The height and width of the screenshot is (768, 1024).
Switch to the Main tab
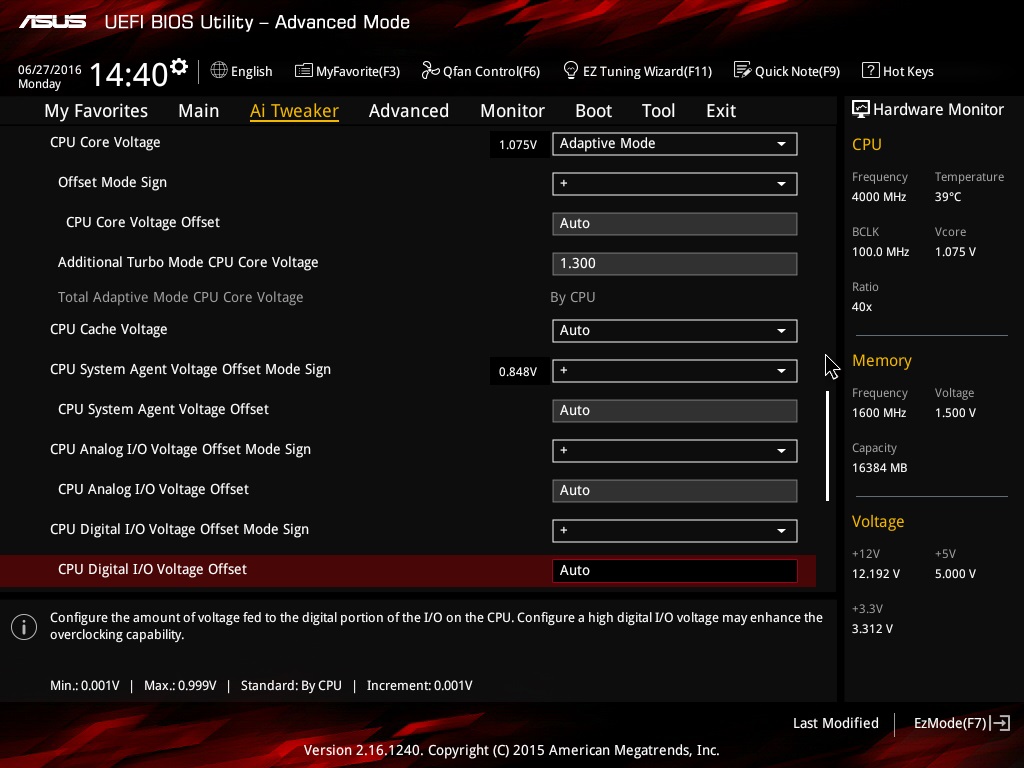point(199,111)
